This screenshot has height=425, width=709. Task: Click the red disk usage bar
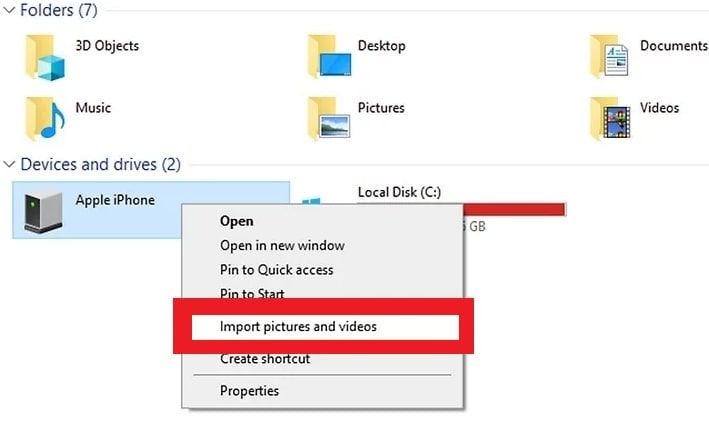[x=514, y=209]
